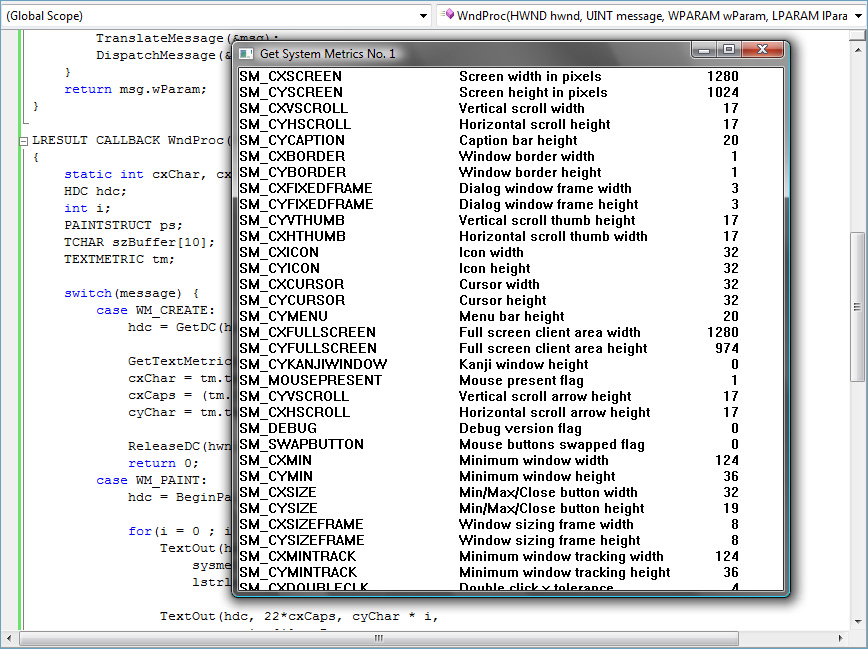Click SM_CXFIXEDFRAME label
The height and width of the screenshot is (649, 868).
pos(306,188)
